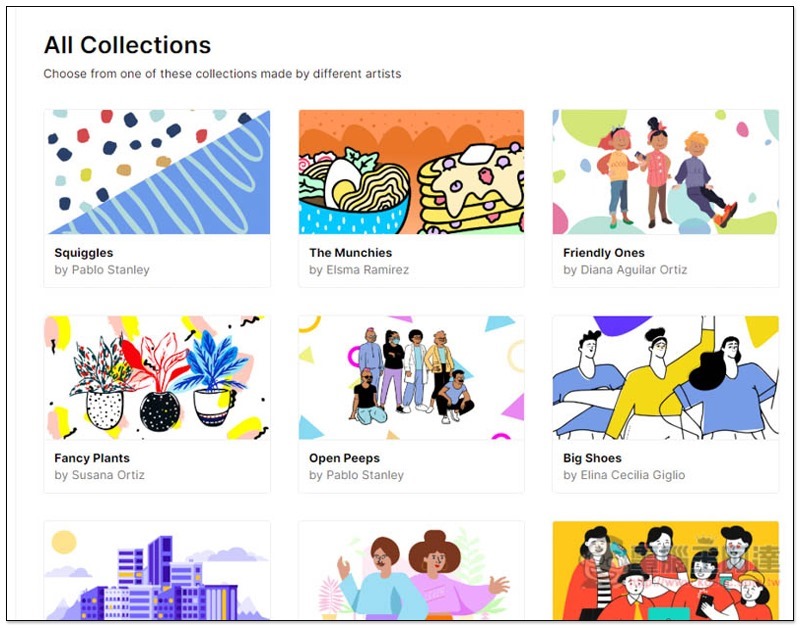Click author text by Elsma Ramirez
The width and height of the screenshot is (800, 628).
point(359,270)
